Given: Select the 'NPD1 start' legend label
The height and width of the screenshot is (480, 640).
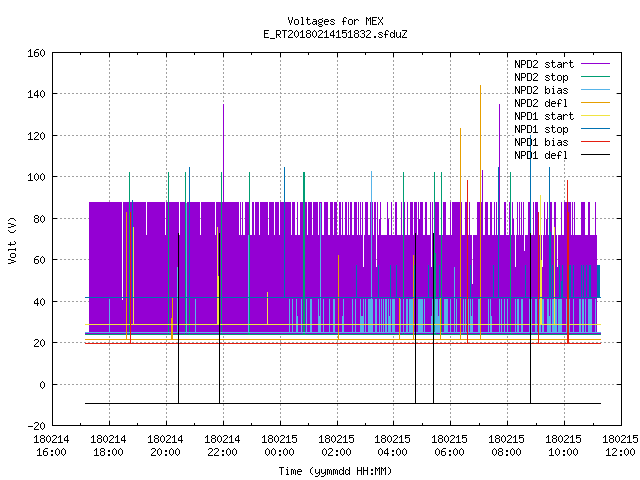Looking at the screenshot, I should pyautogui.click(x=544, y=116).
